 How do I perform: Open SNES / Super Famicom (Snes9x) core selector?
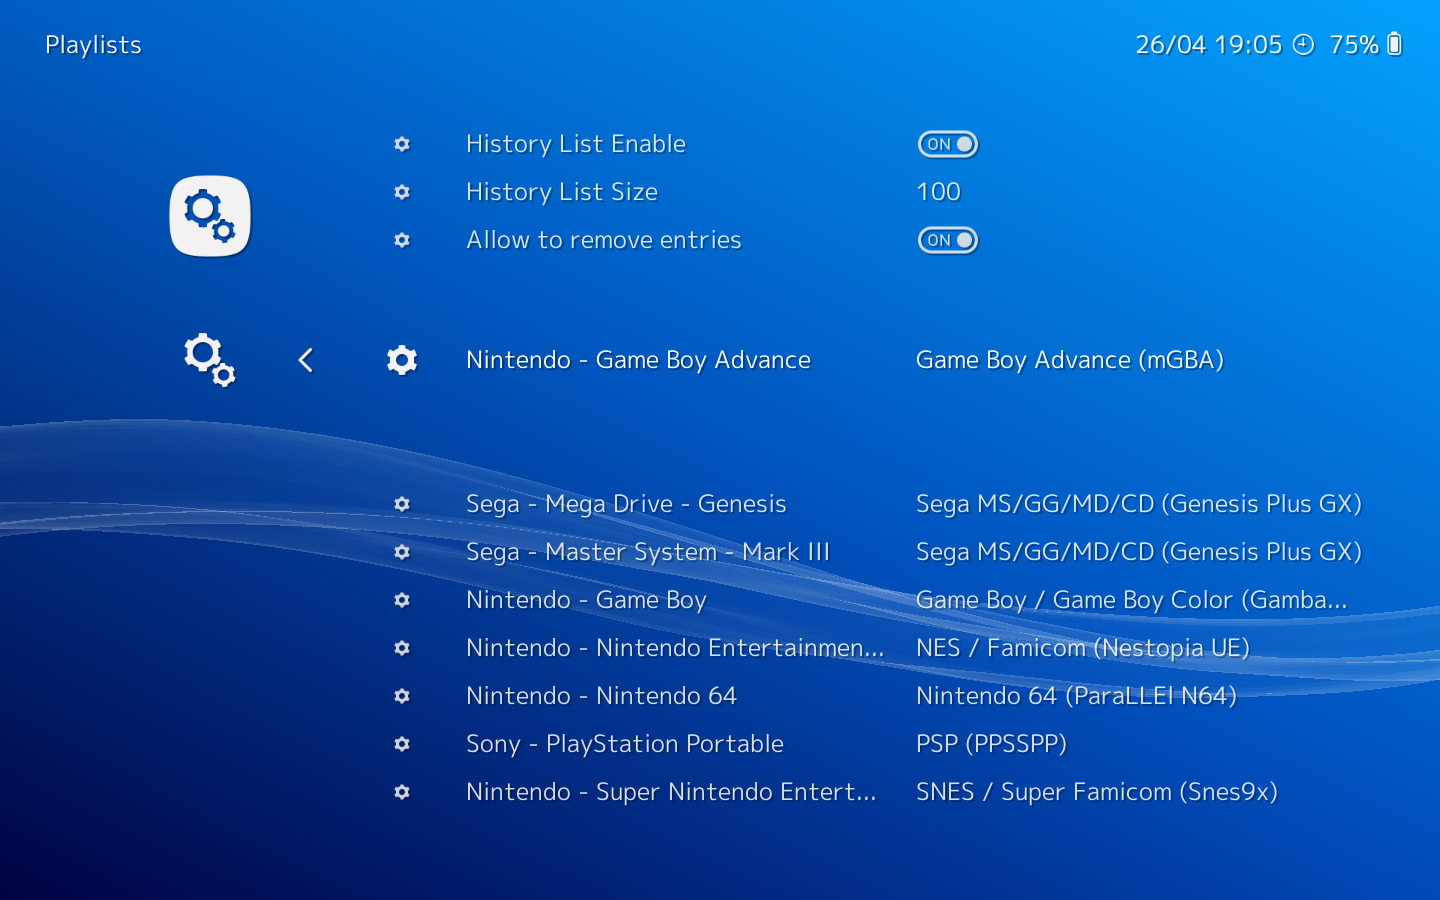click(1097, 792)
